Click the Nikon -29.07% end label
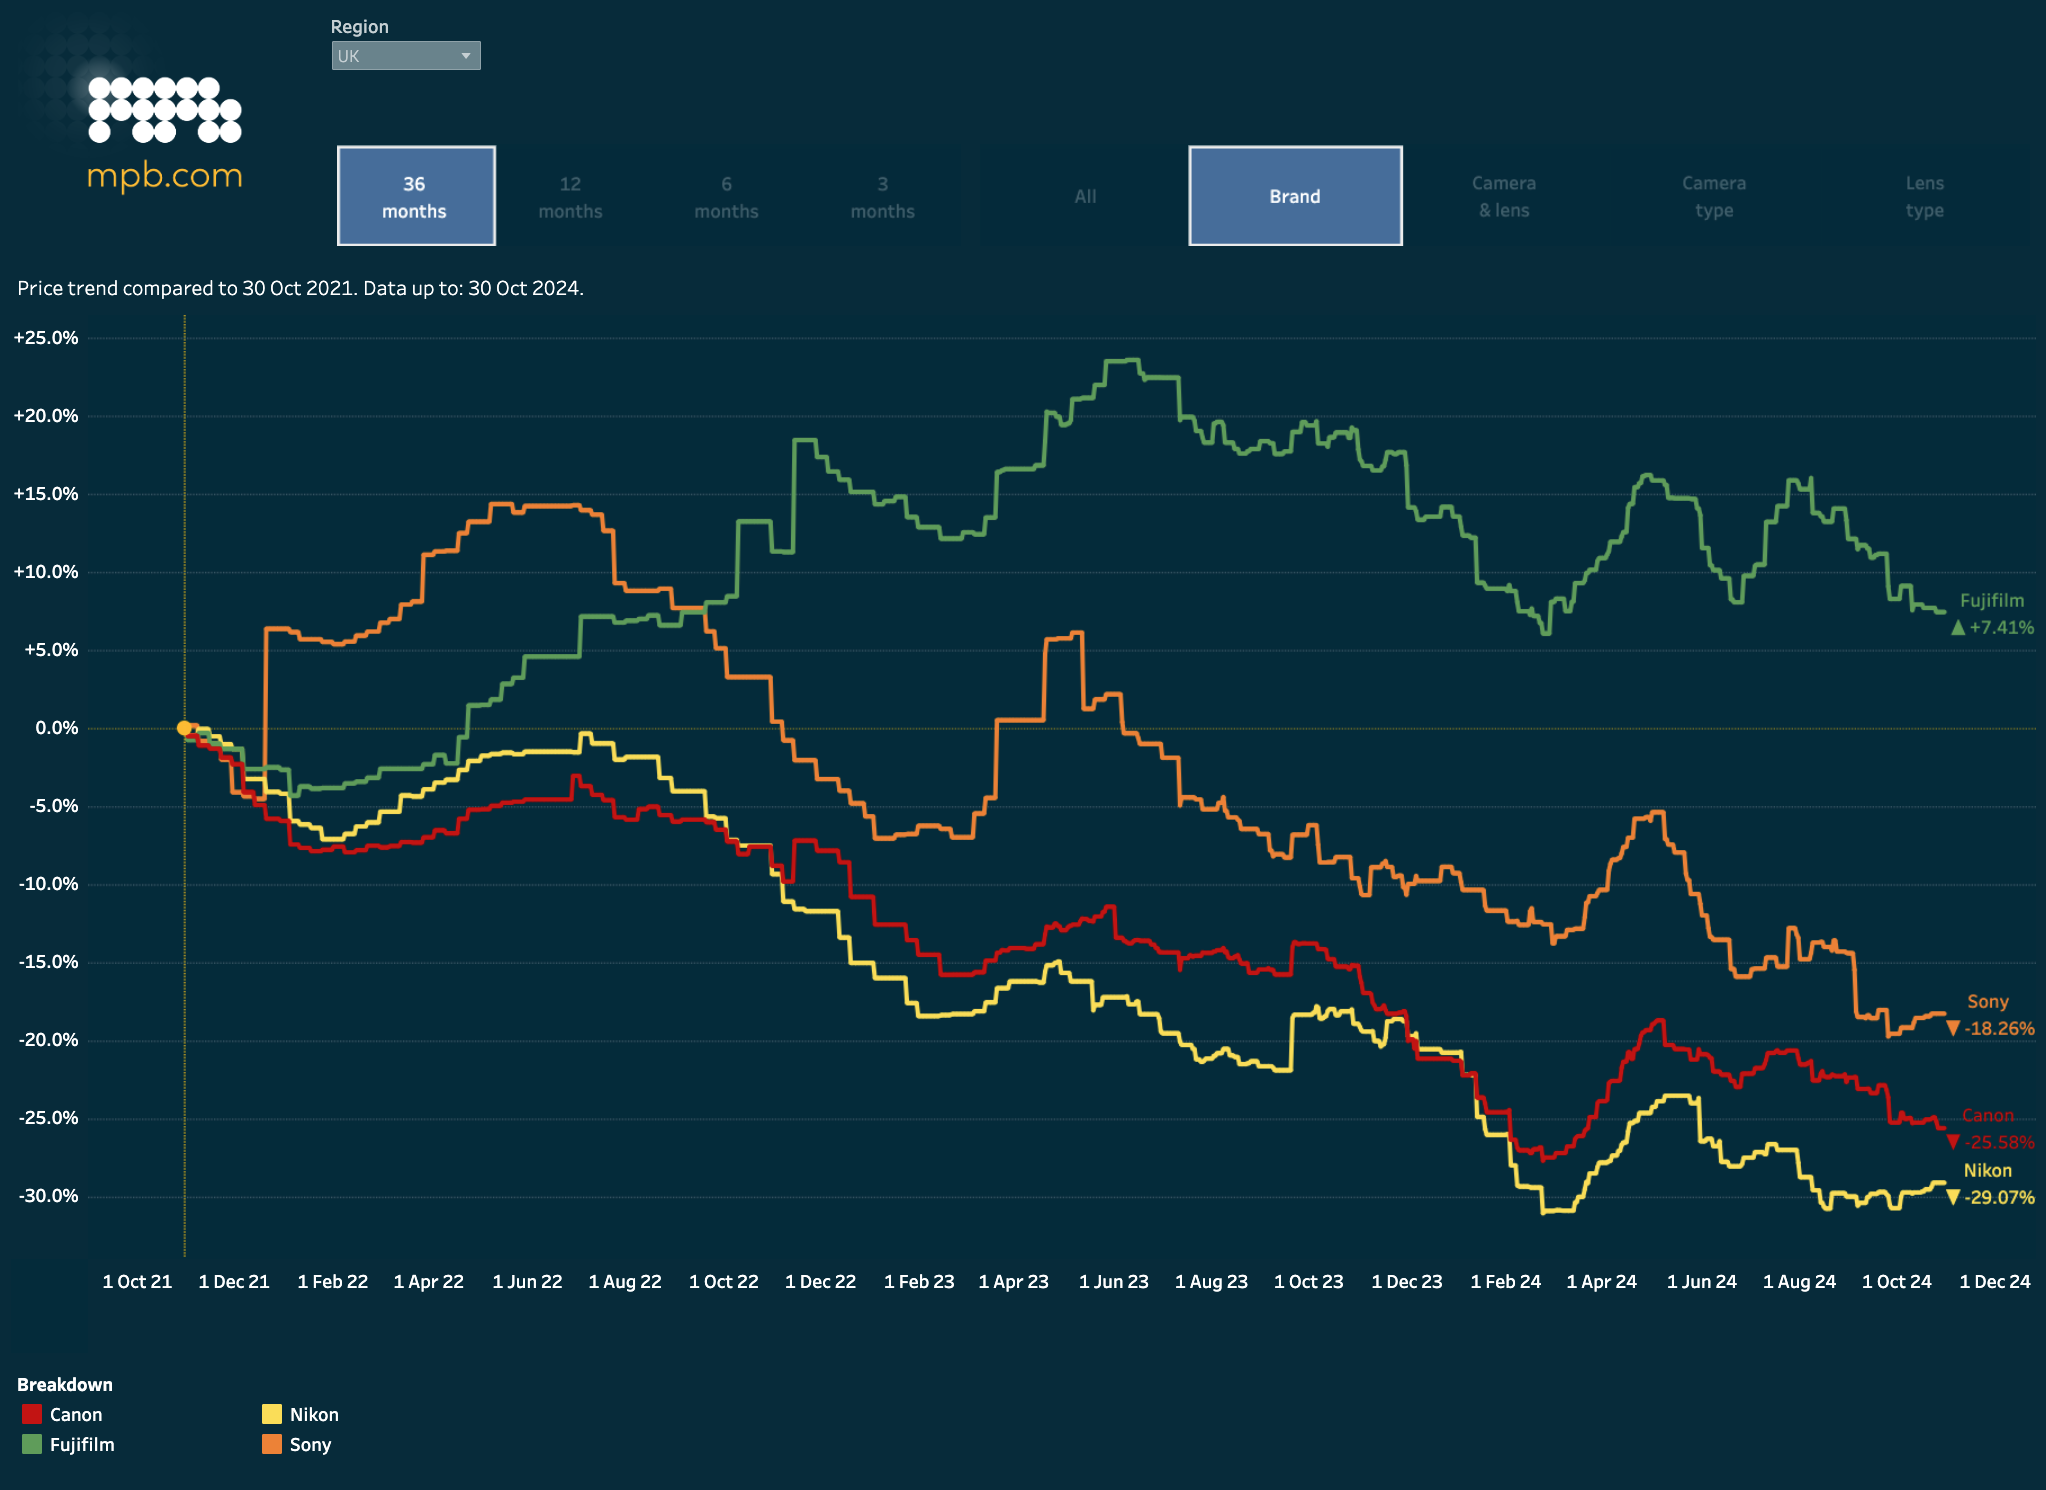 tap(1990, 1184)
